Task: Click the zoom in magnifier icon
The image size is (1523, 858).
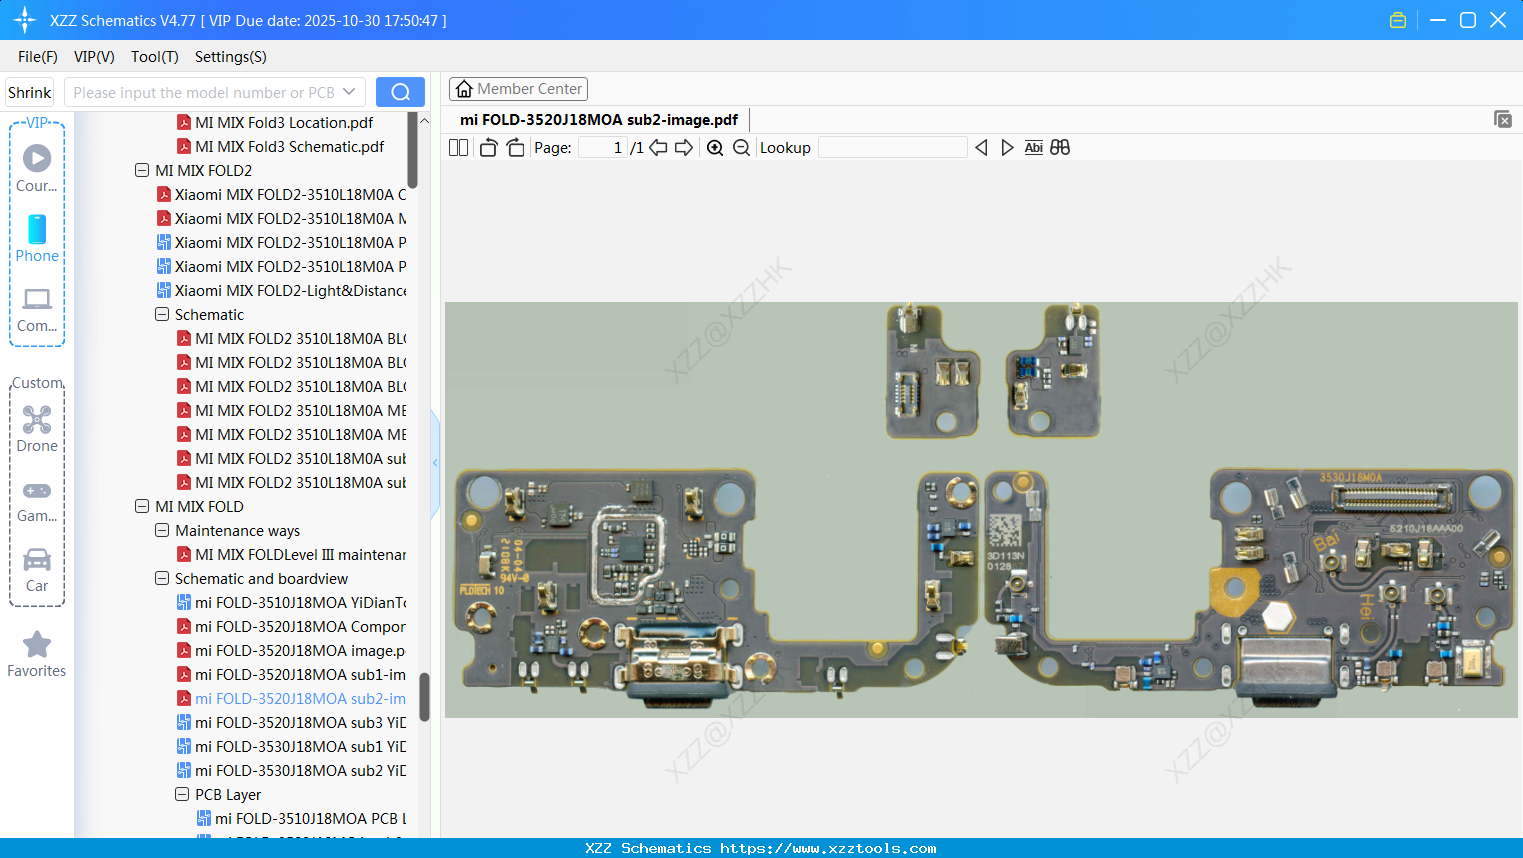Action: pos(715,148)
